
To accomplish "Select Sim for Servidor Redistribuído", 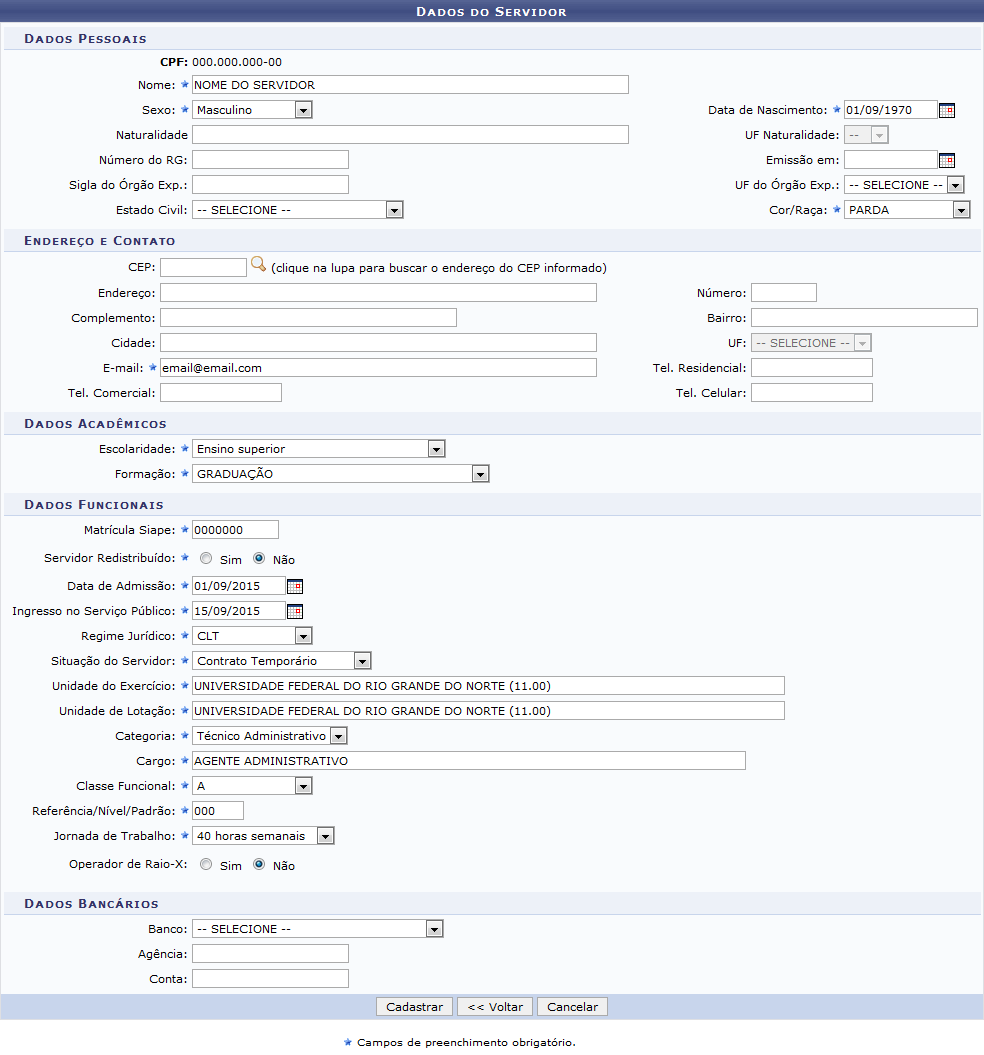I will 206,559.
